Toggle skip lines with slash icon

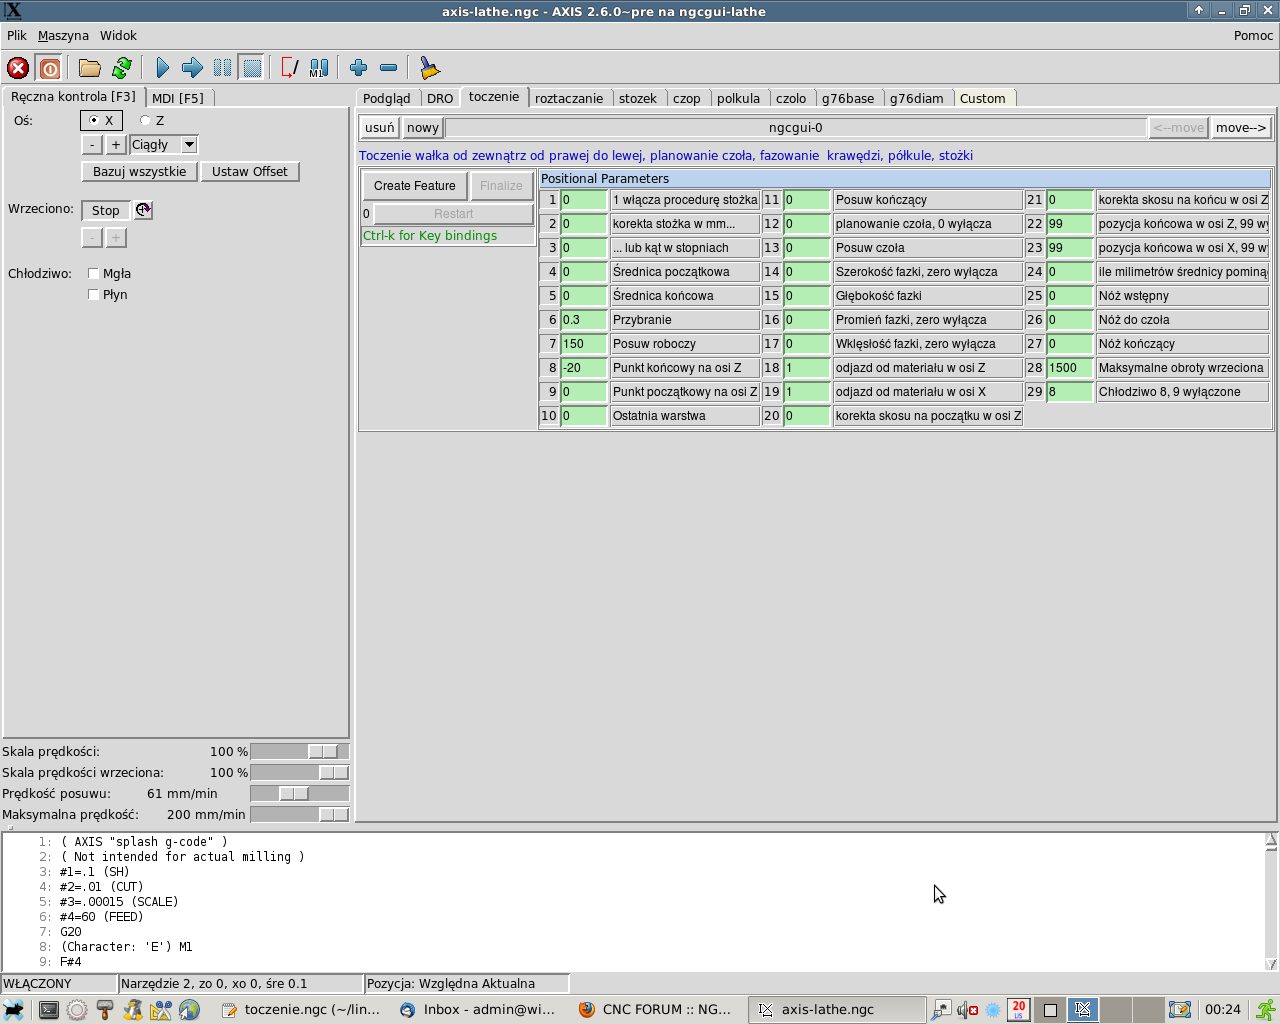(x=289, y=68)
